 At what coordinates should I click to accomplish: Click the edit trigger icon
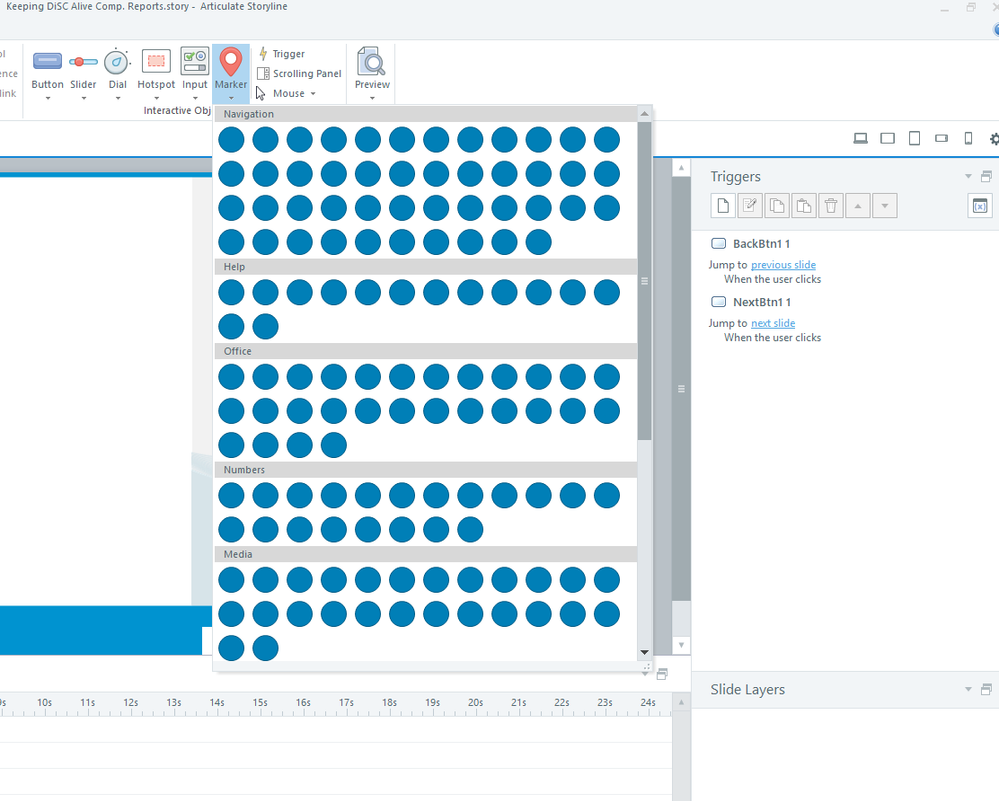750,206
